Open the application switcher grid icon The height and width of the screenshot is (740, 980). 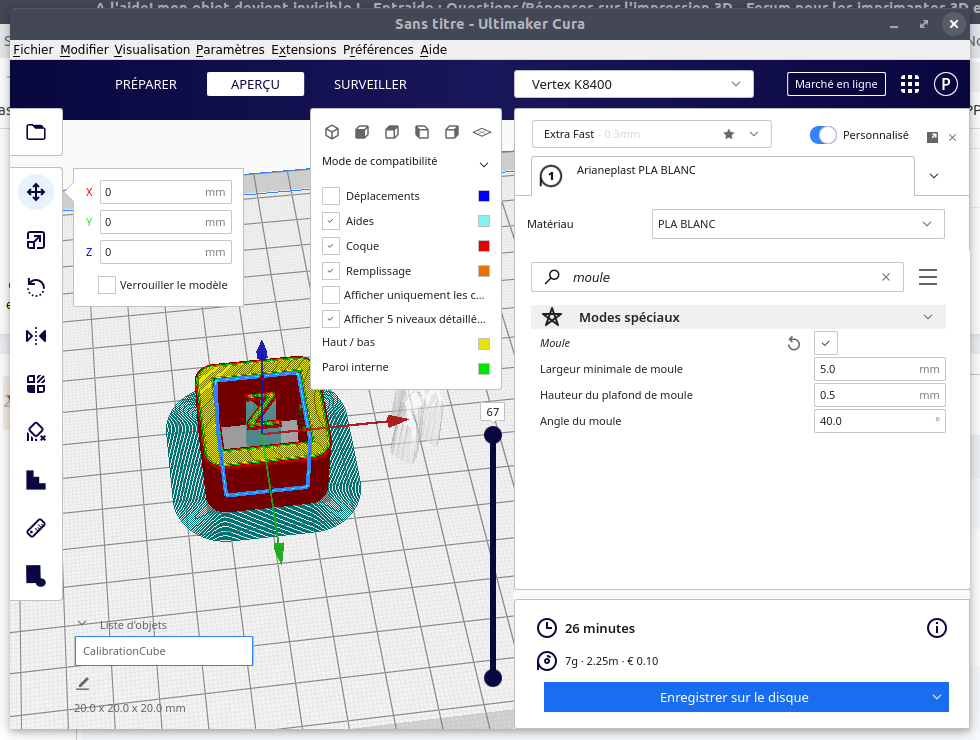tap(910, 84)
